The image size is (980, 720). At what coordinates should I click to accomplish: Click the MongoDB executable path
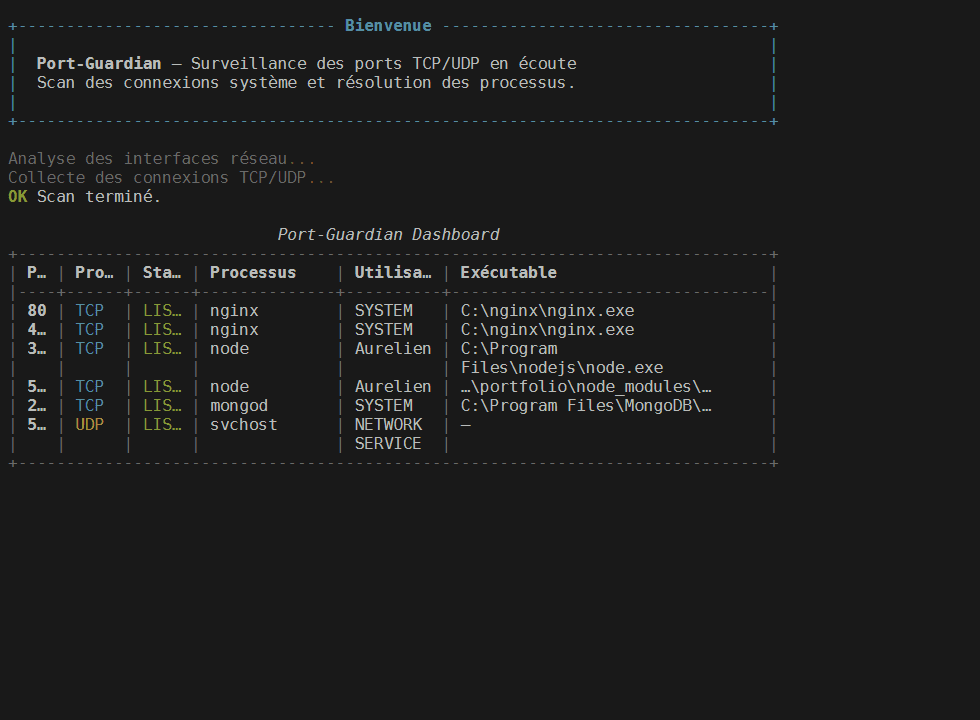(586, 406)
